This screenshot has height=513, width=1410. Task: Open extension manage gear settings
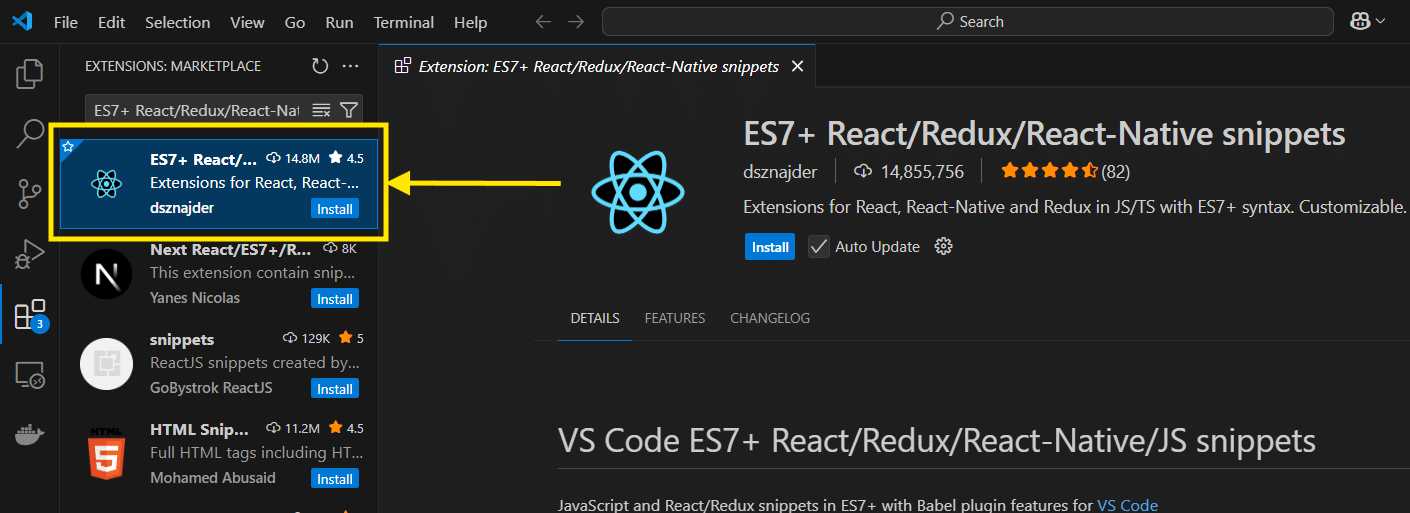pyautogui.click(x=942, y=246)
